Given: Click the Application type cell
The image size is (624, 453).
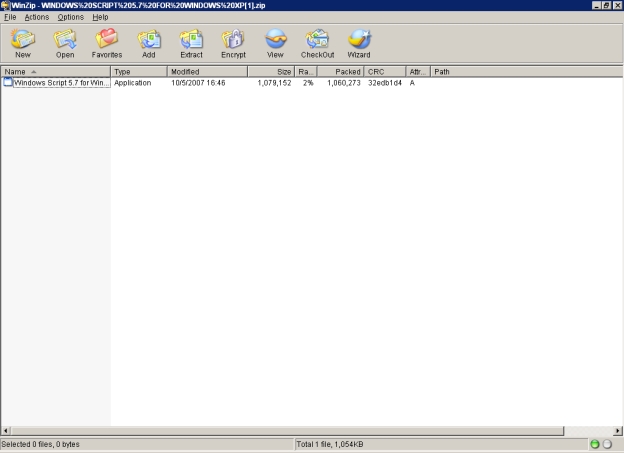Looking at the screenshot, I should pos(133,83).
